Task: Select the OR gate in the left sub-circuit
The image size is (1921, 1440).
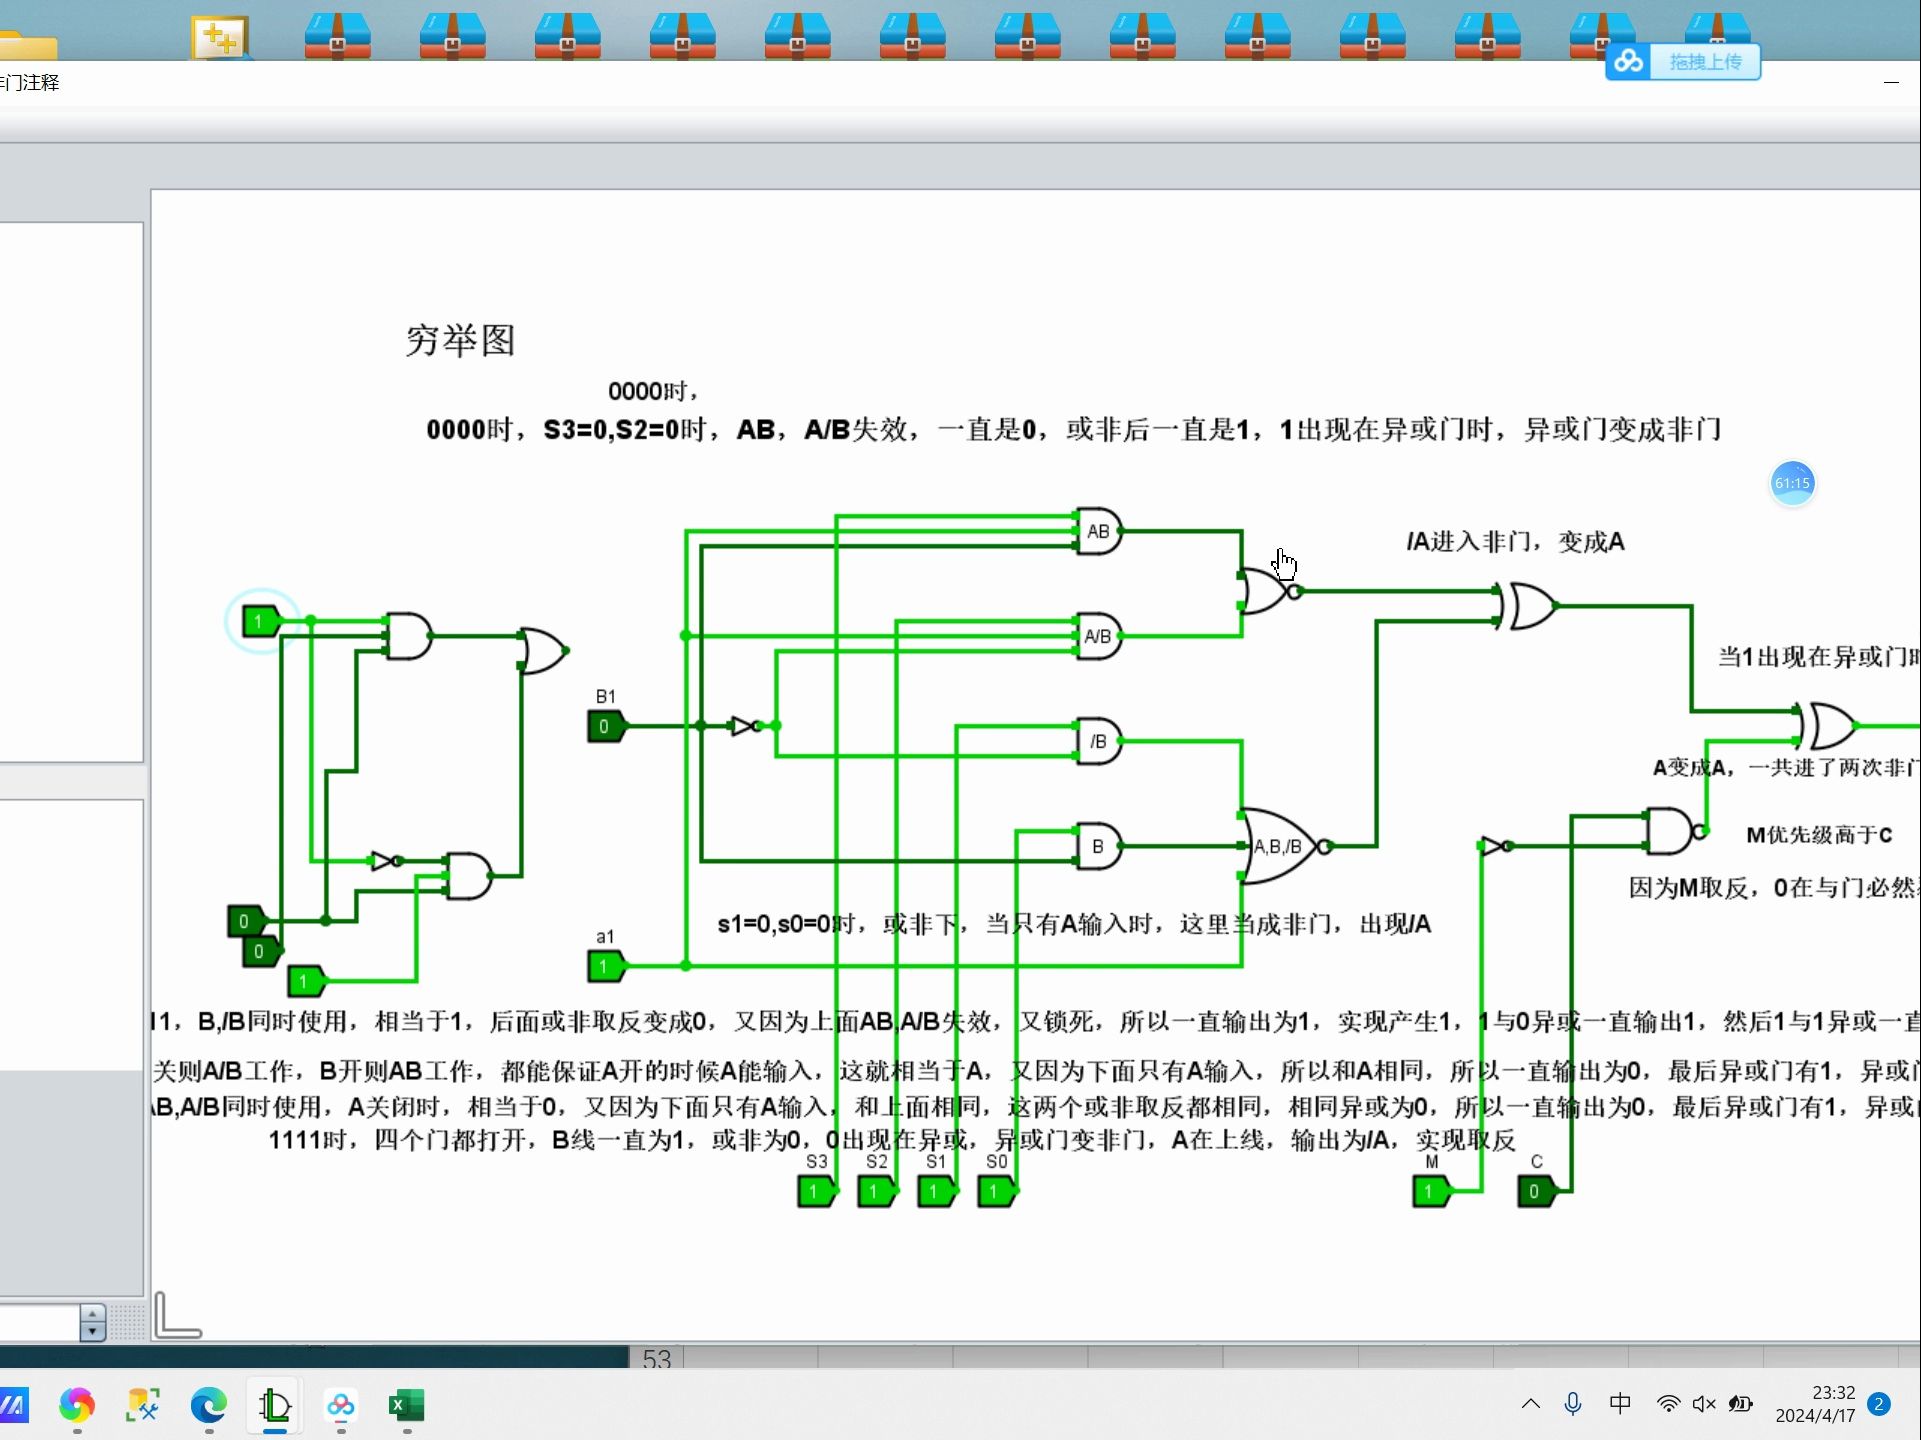Action: coord(543,651)
